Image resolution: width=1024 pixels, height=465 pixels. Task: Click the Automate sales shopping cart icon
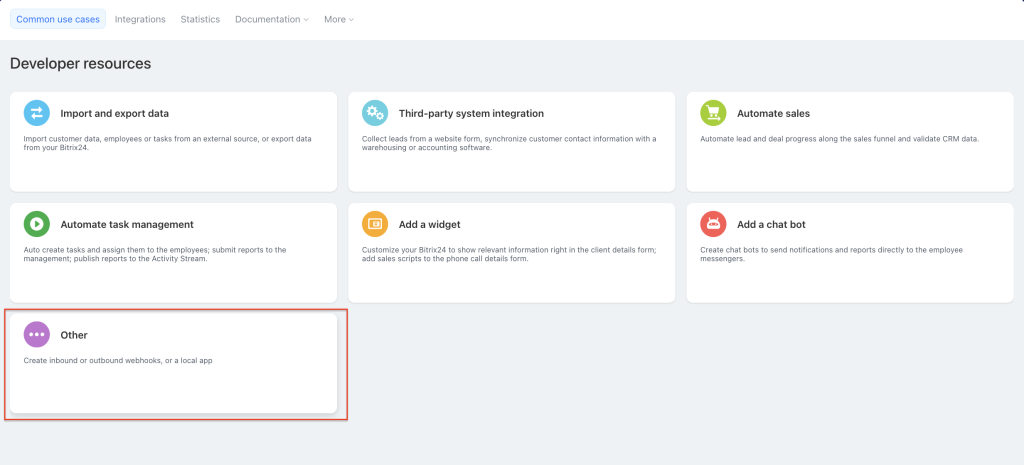pyautogui.click(x=713, y=113)
